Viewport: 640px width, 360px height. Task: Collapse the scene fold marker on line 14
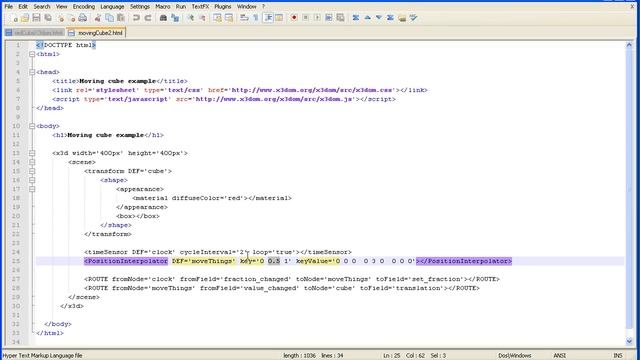pos(32,162)
